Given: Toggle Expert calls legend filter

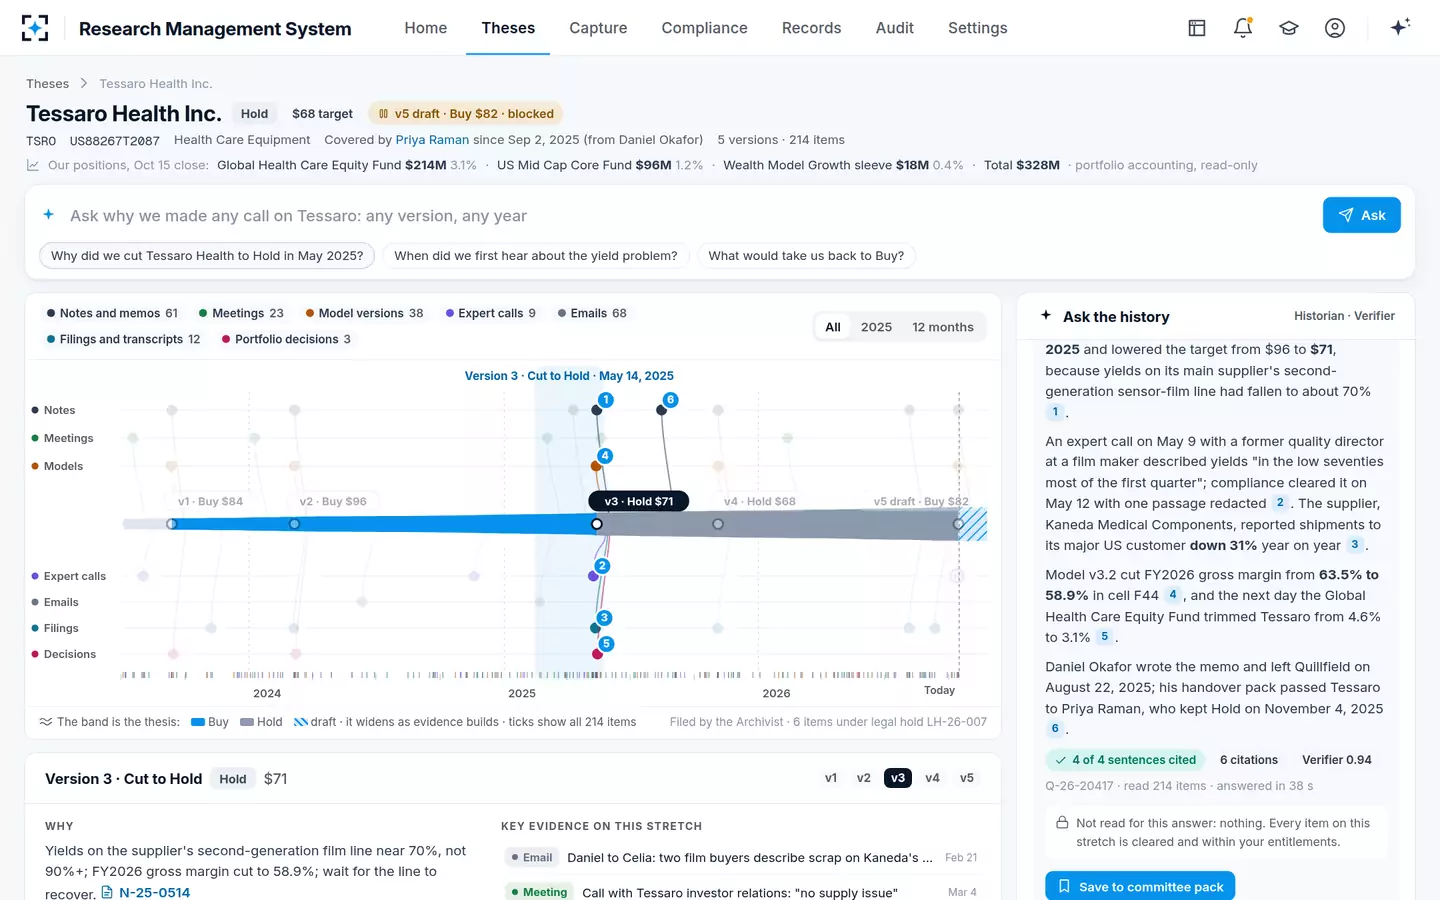Looking at the screenshot, I should [x=490, y=313].
